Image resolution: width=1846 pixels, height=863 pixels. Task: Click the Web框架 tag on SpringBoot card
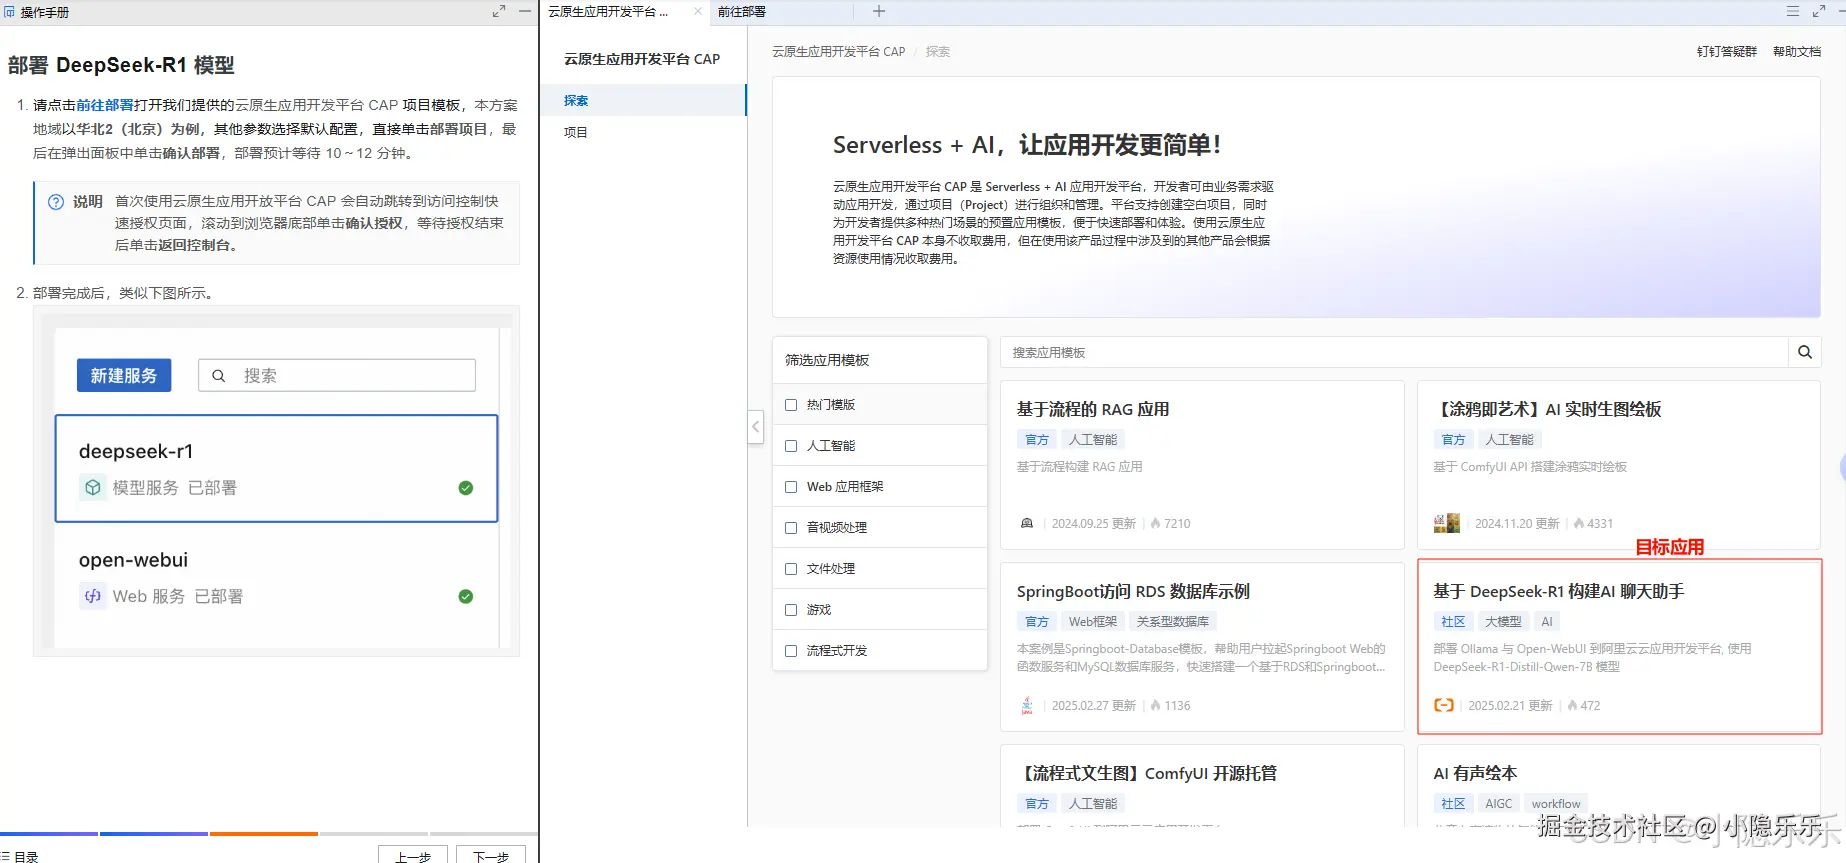(1093, 622)
